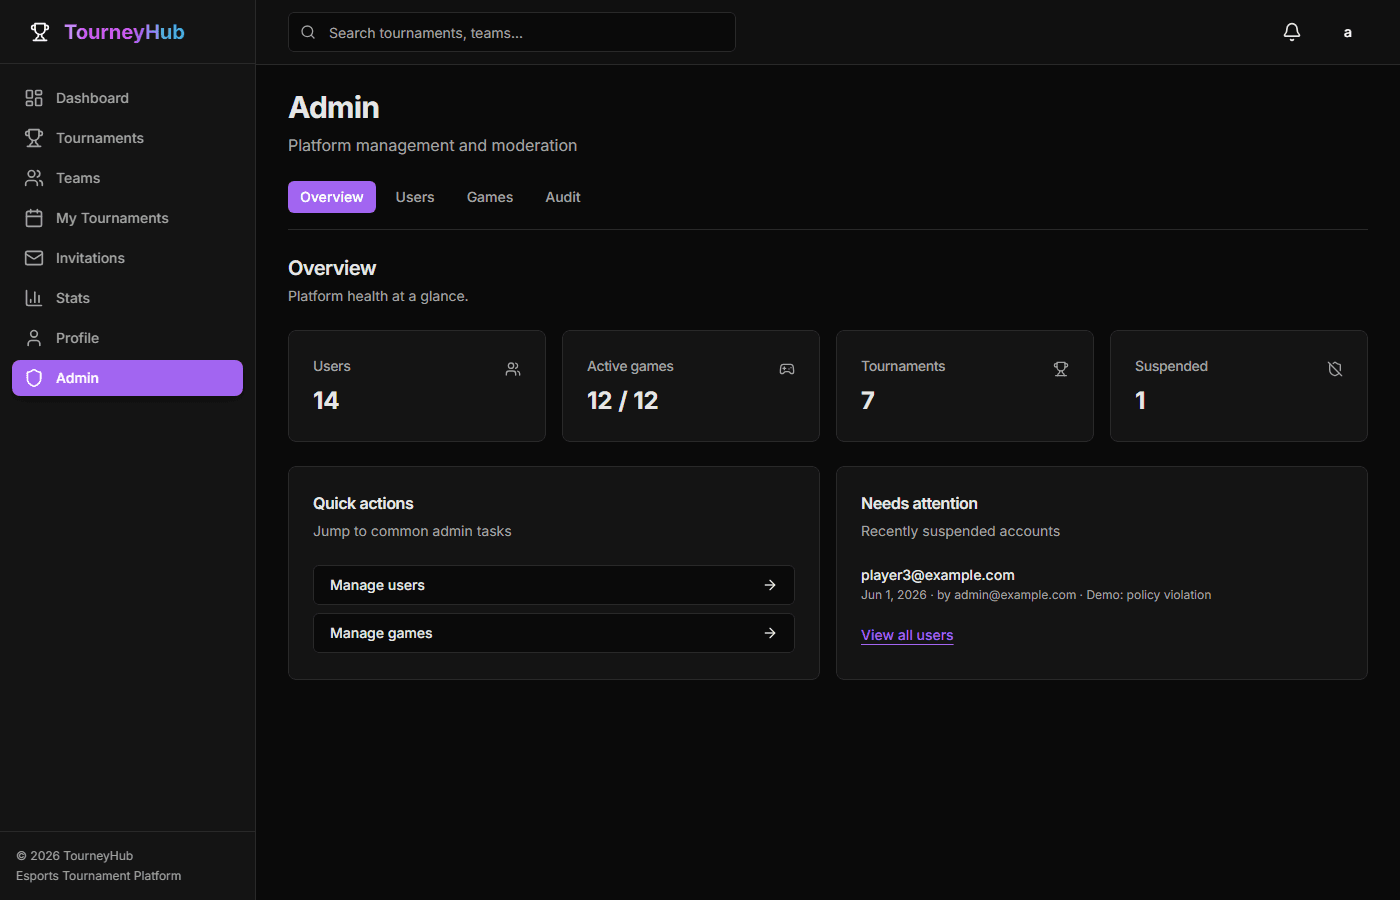This screenshot has height=900, width=1400.
Task: Switch to the Overview tab
Action: click(x=332, y=197)
